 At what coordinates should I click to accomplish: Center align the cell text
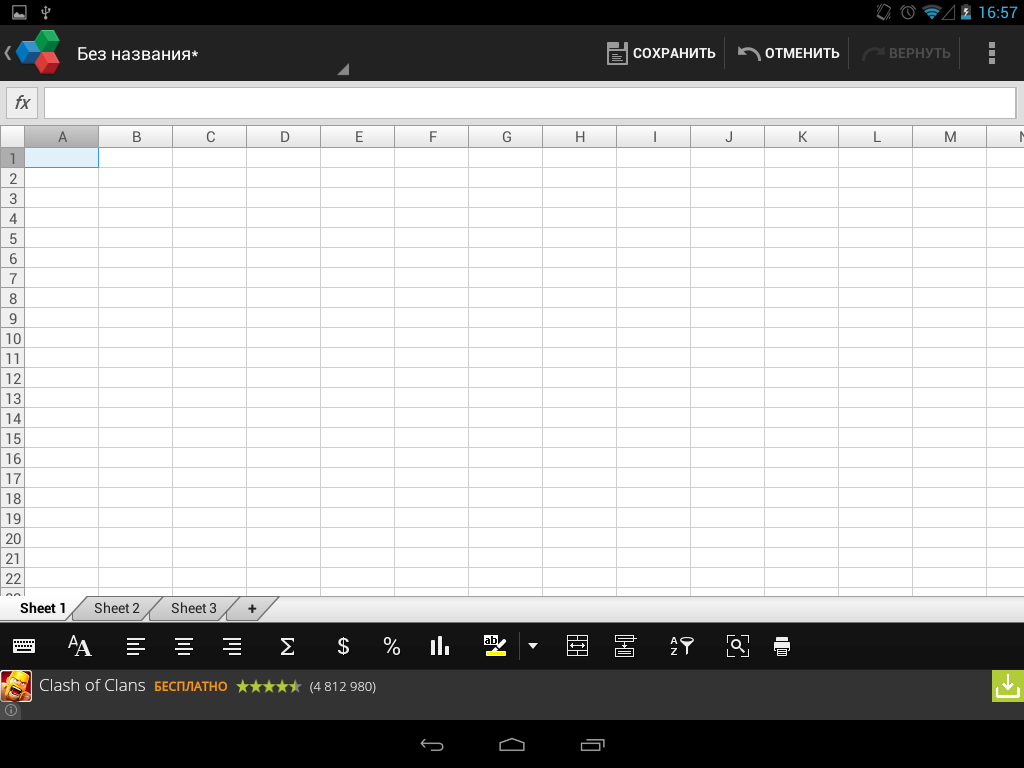tap(184, 647)
